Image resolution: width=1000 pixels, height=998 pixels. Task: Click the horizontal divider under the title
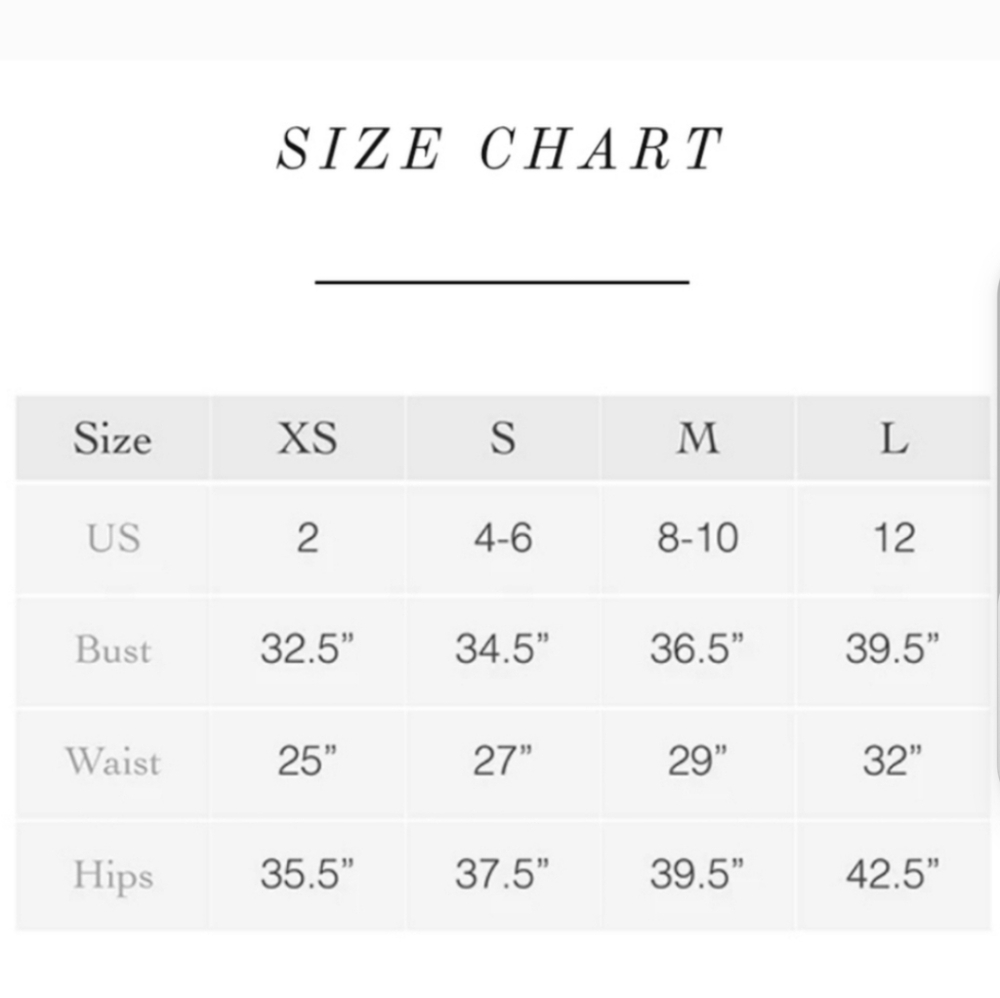tap(502, 281)
